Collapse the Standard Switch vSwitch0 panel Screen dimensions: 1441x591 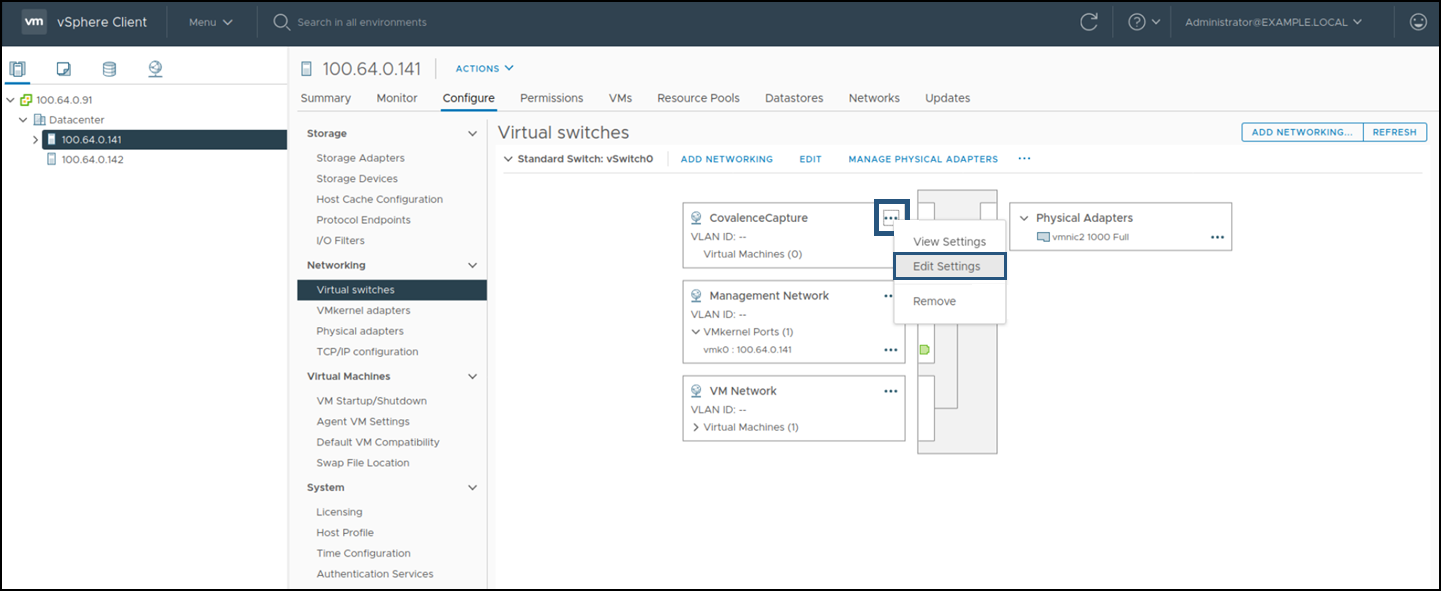click(508, 159)
